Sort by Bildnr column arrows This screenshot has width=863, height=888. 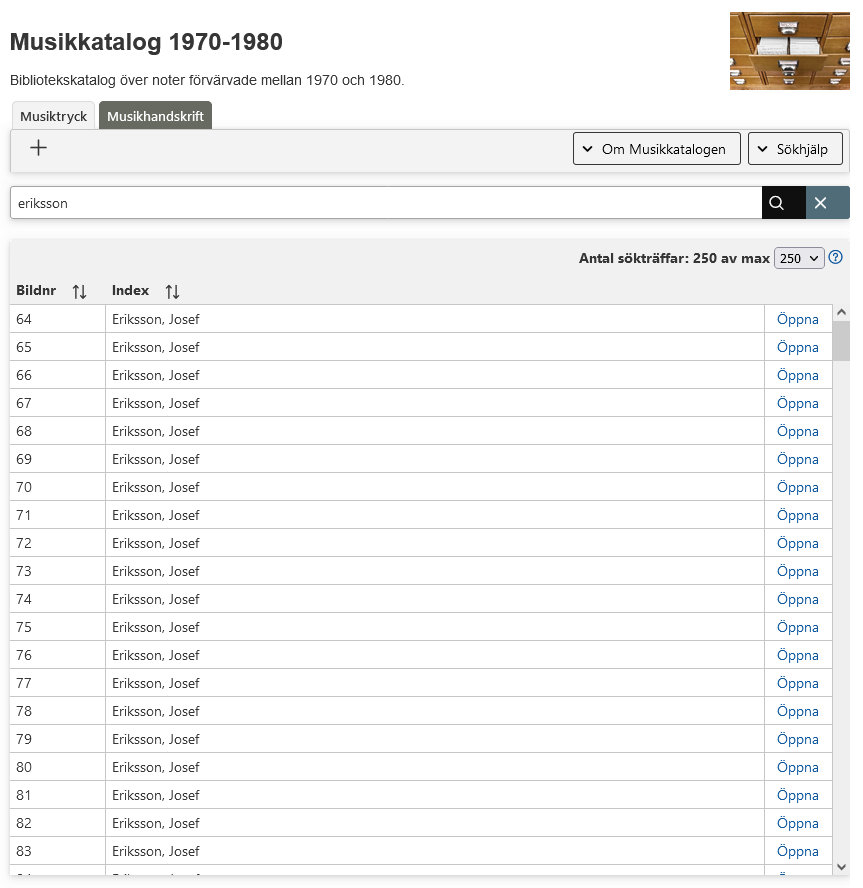click(x=80, y=291)
